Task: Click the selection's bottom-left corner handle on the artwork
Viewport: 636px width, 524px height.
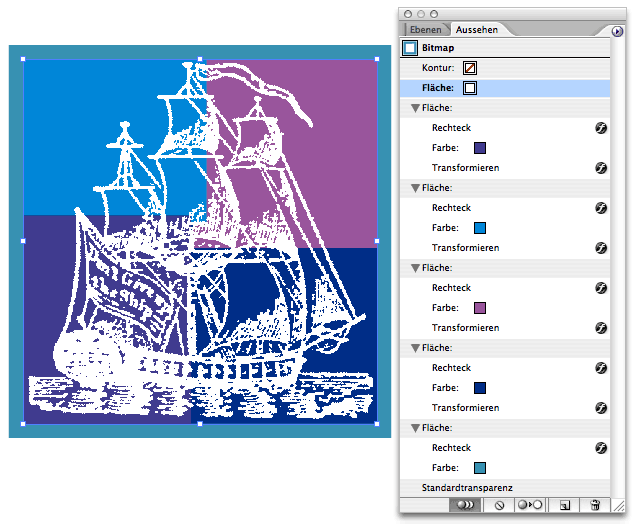Action: pyautogui.click(x=23, y=424)
